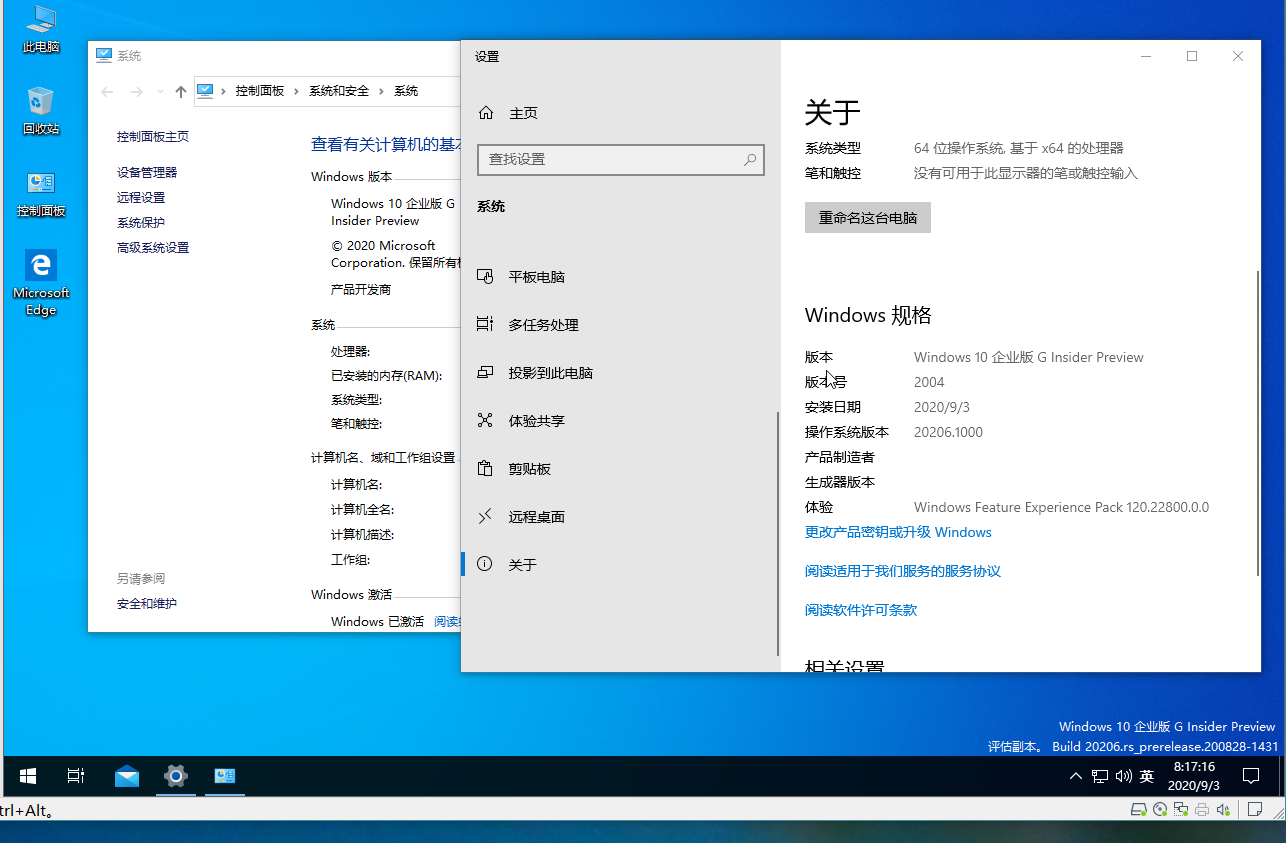The height and width of the screenshot is (843, 1286).
Task: Go back in the System window
Action: coord(107,91)
